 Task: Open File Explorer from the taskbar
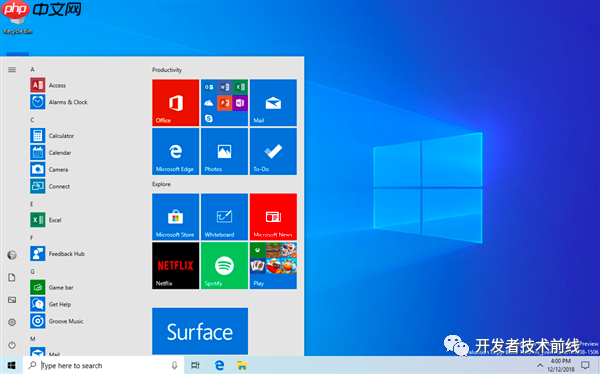(242, 365)
